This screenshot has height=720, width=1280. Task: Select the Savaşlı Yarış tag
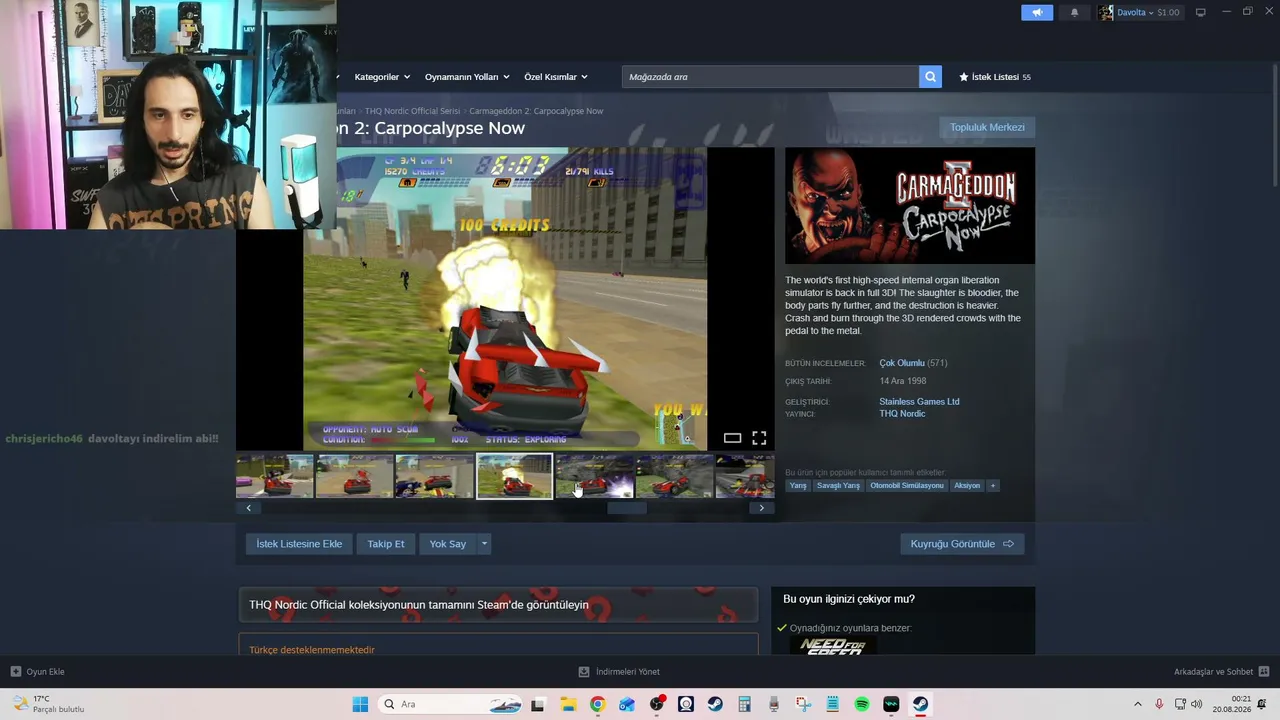[838, 486]
